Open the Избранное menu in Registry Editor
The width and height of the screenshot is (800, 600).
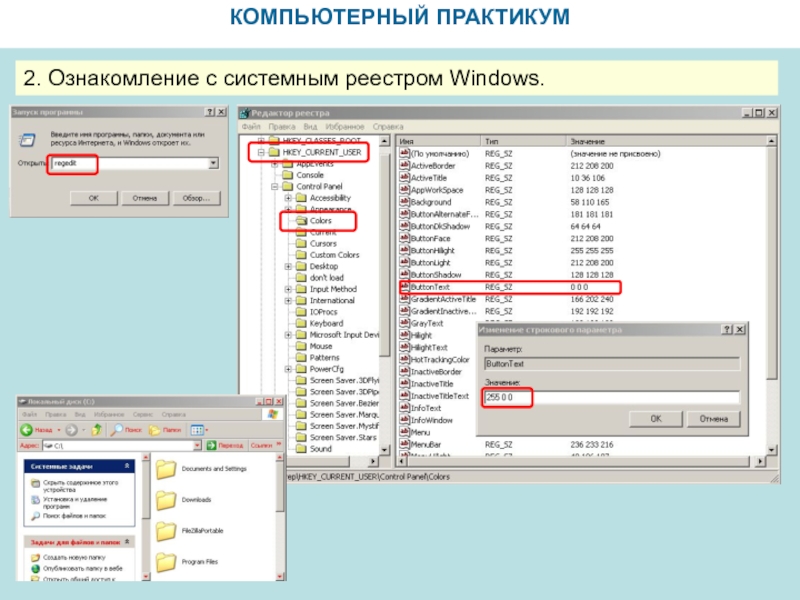tap(344, 127)
